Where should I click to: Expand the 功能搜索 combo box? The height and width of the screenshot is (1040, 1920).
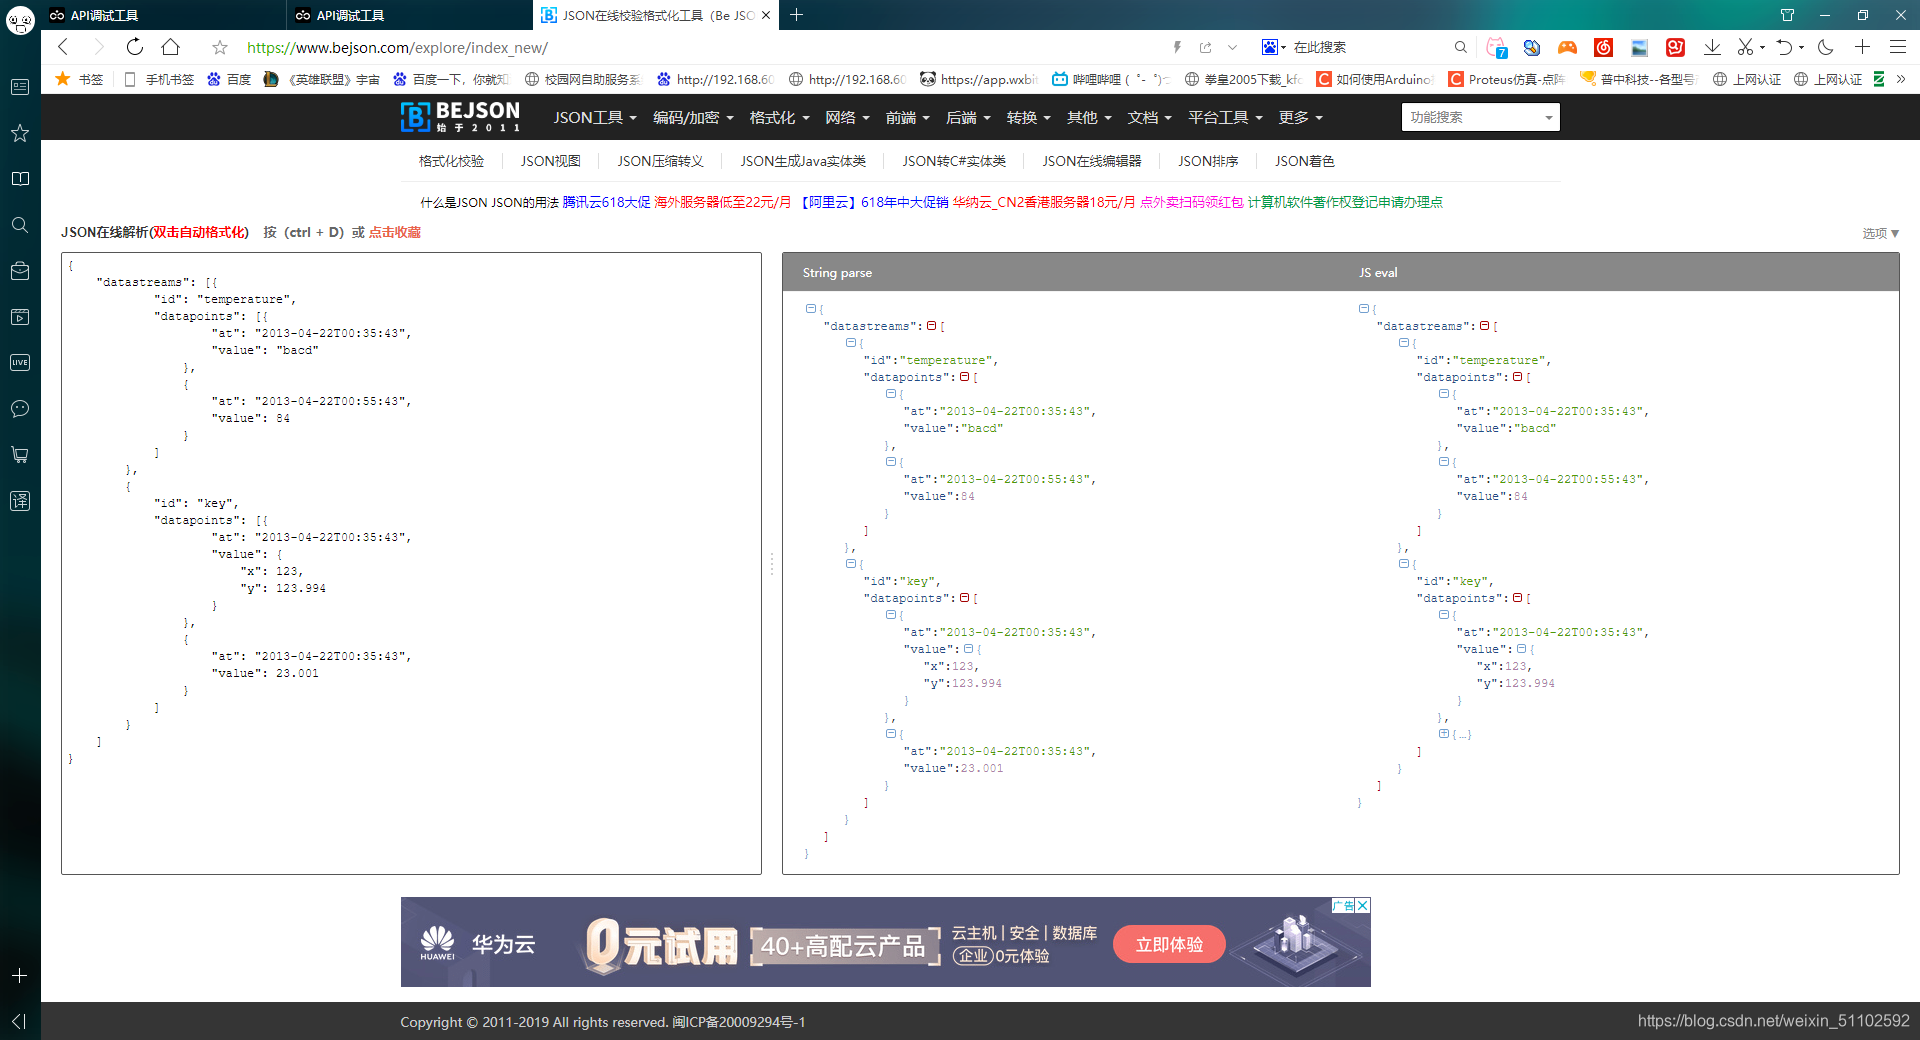click(x=1480, y=117)
